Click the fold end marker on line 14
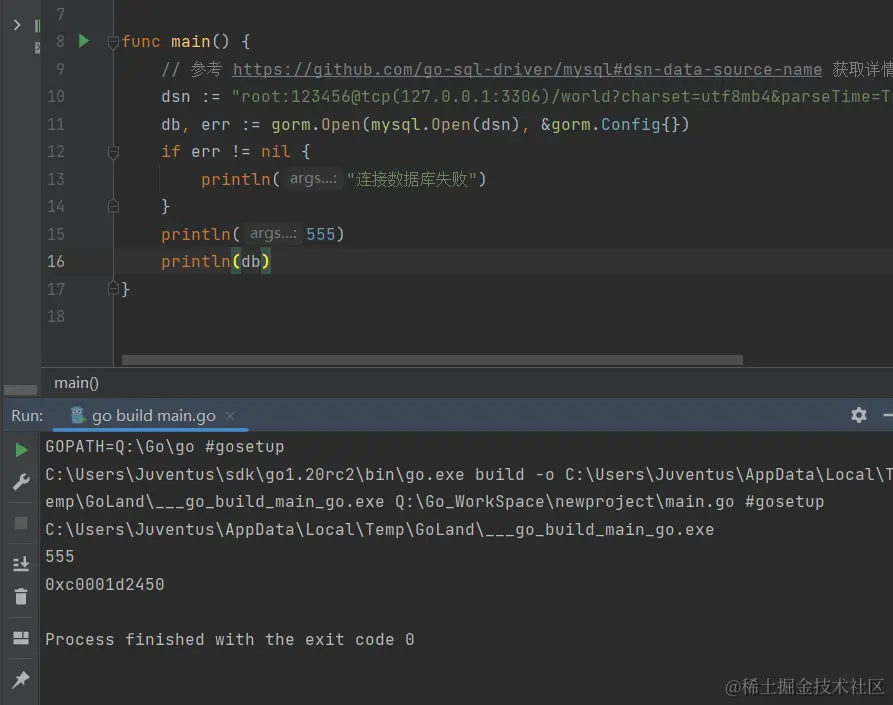The width and height of the screenshot is (893, 705). 113,206
